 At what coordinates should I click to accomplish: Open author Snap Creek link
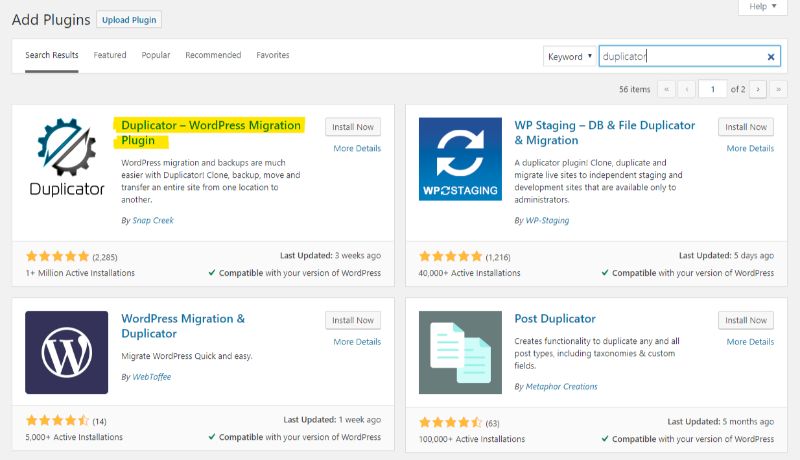coord(153,220)
